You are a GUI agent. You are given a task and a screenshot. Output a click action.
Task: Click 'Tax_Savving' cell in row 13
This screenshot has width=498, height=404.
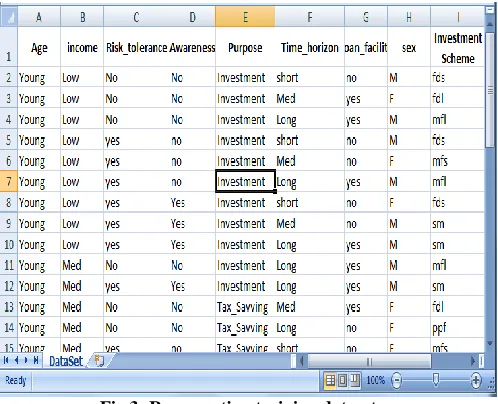point(245,307)
